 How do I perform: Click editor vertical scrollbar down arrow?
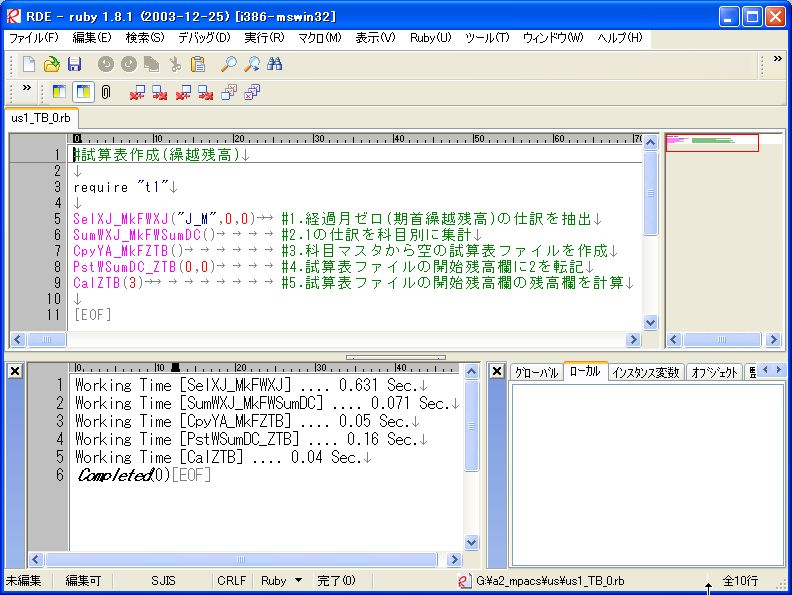point(651,322)
